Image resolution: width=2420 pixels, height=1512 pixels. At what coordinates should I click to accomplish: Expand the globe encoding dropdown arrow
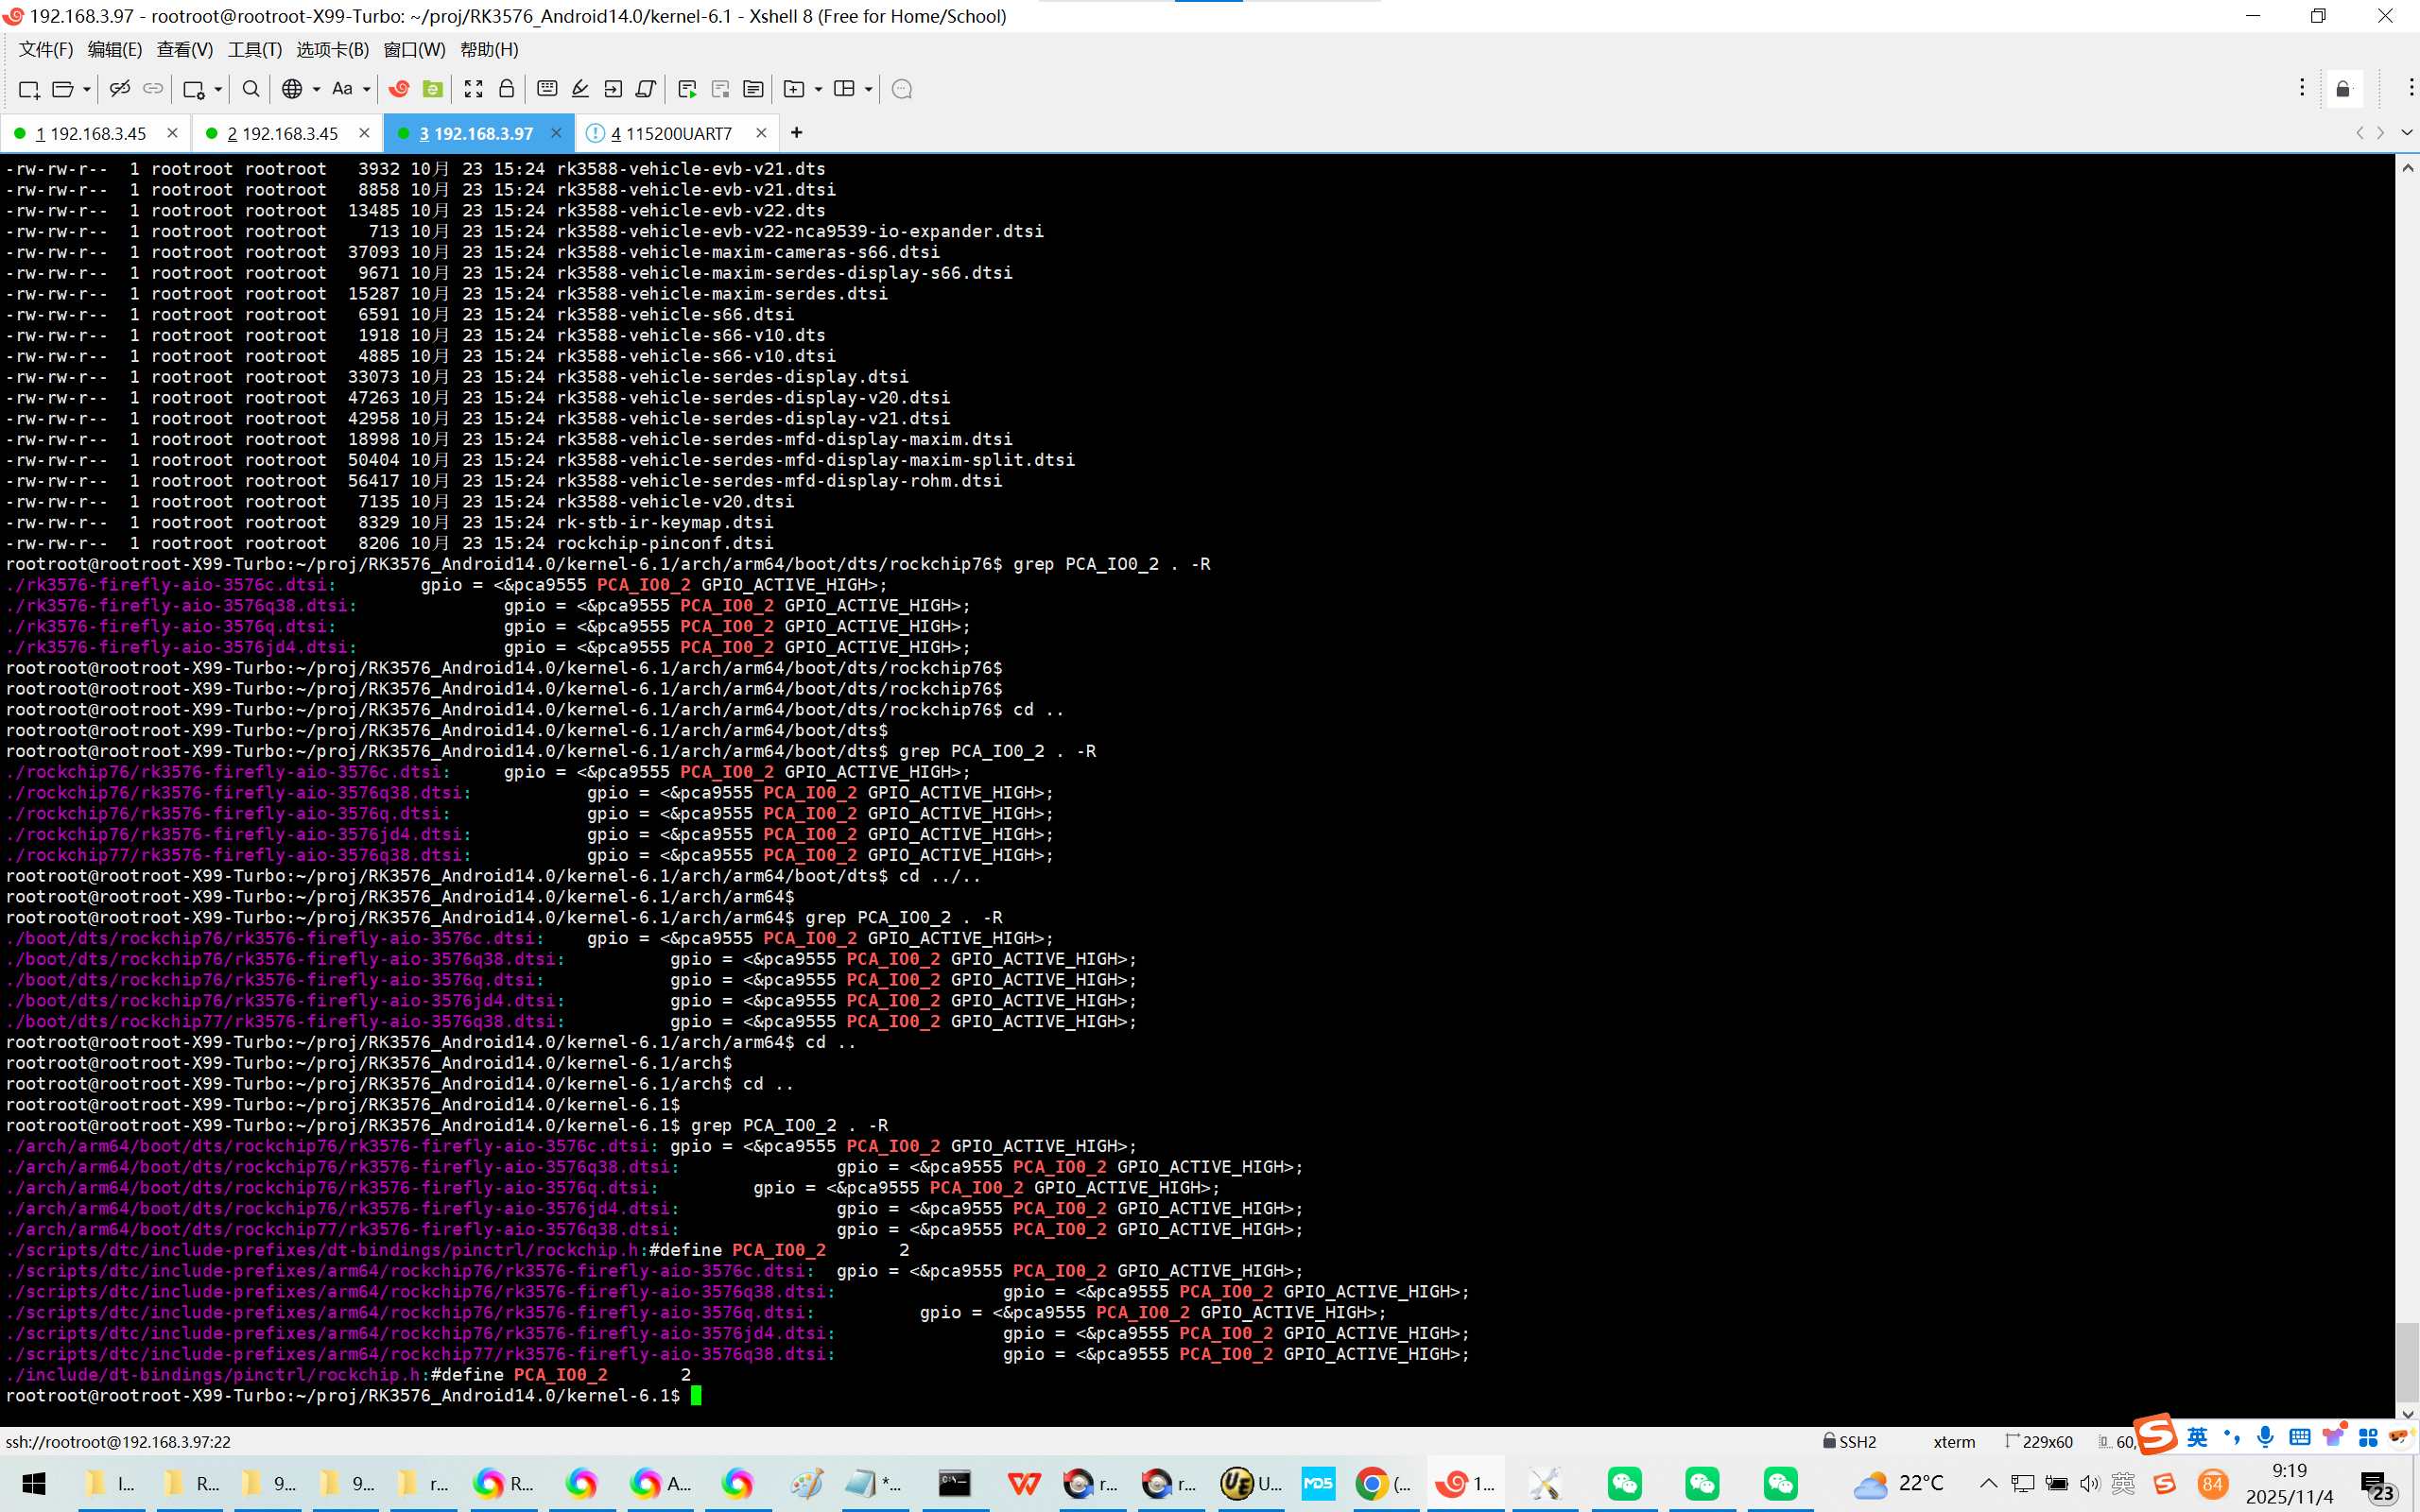click(x=316, y=89)
